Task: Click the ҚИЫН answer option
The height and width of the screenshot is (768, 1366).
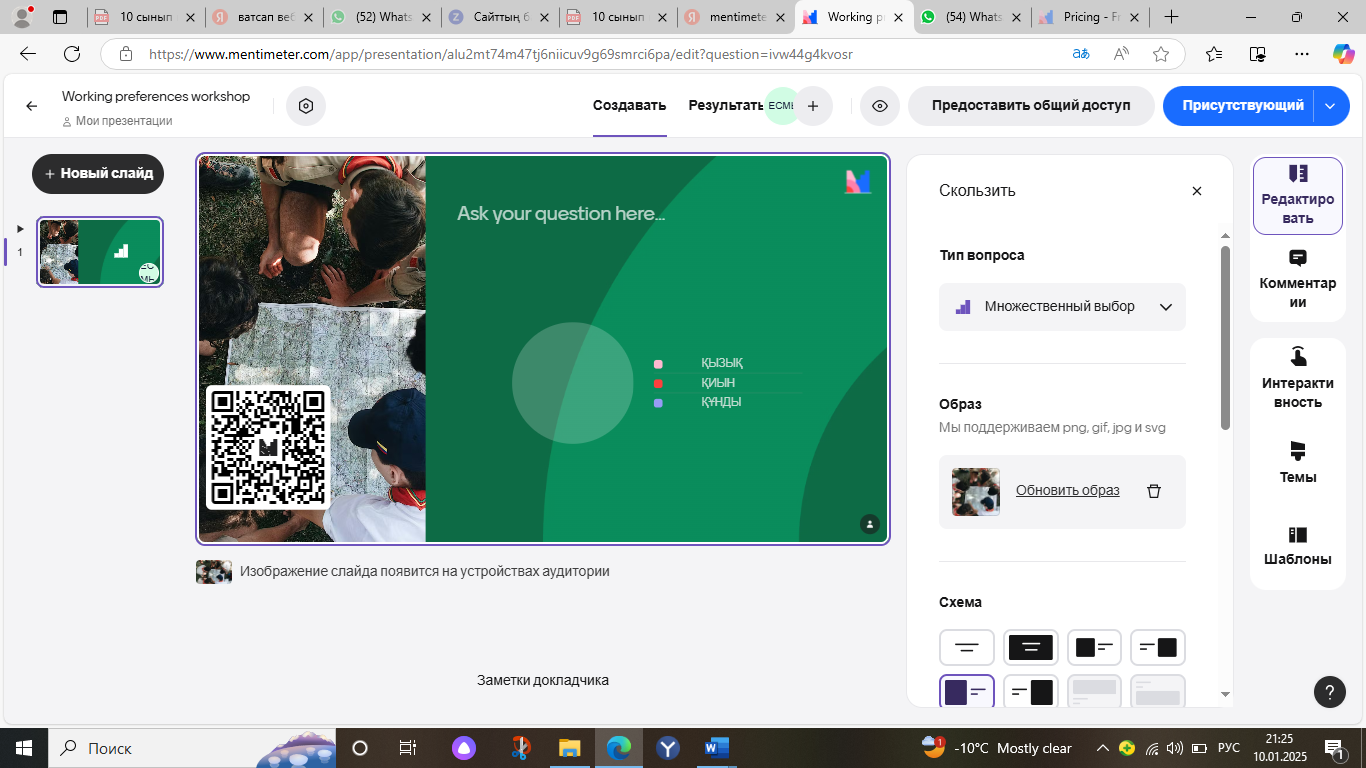Action: [x=718, y=383]
